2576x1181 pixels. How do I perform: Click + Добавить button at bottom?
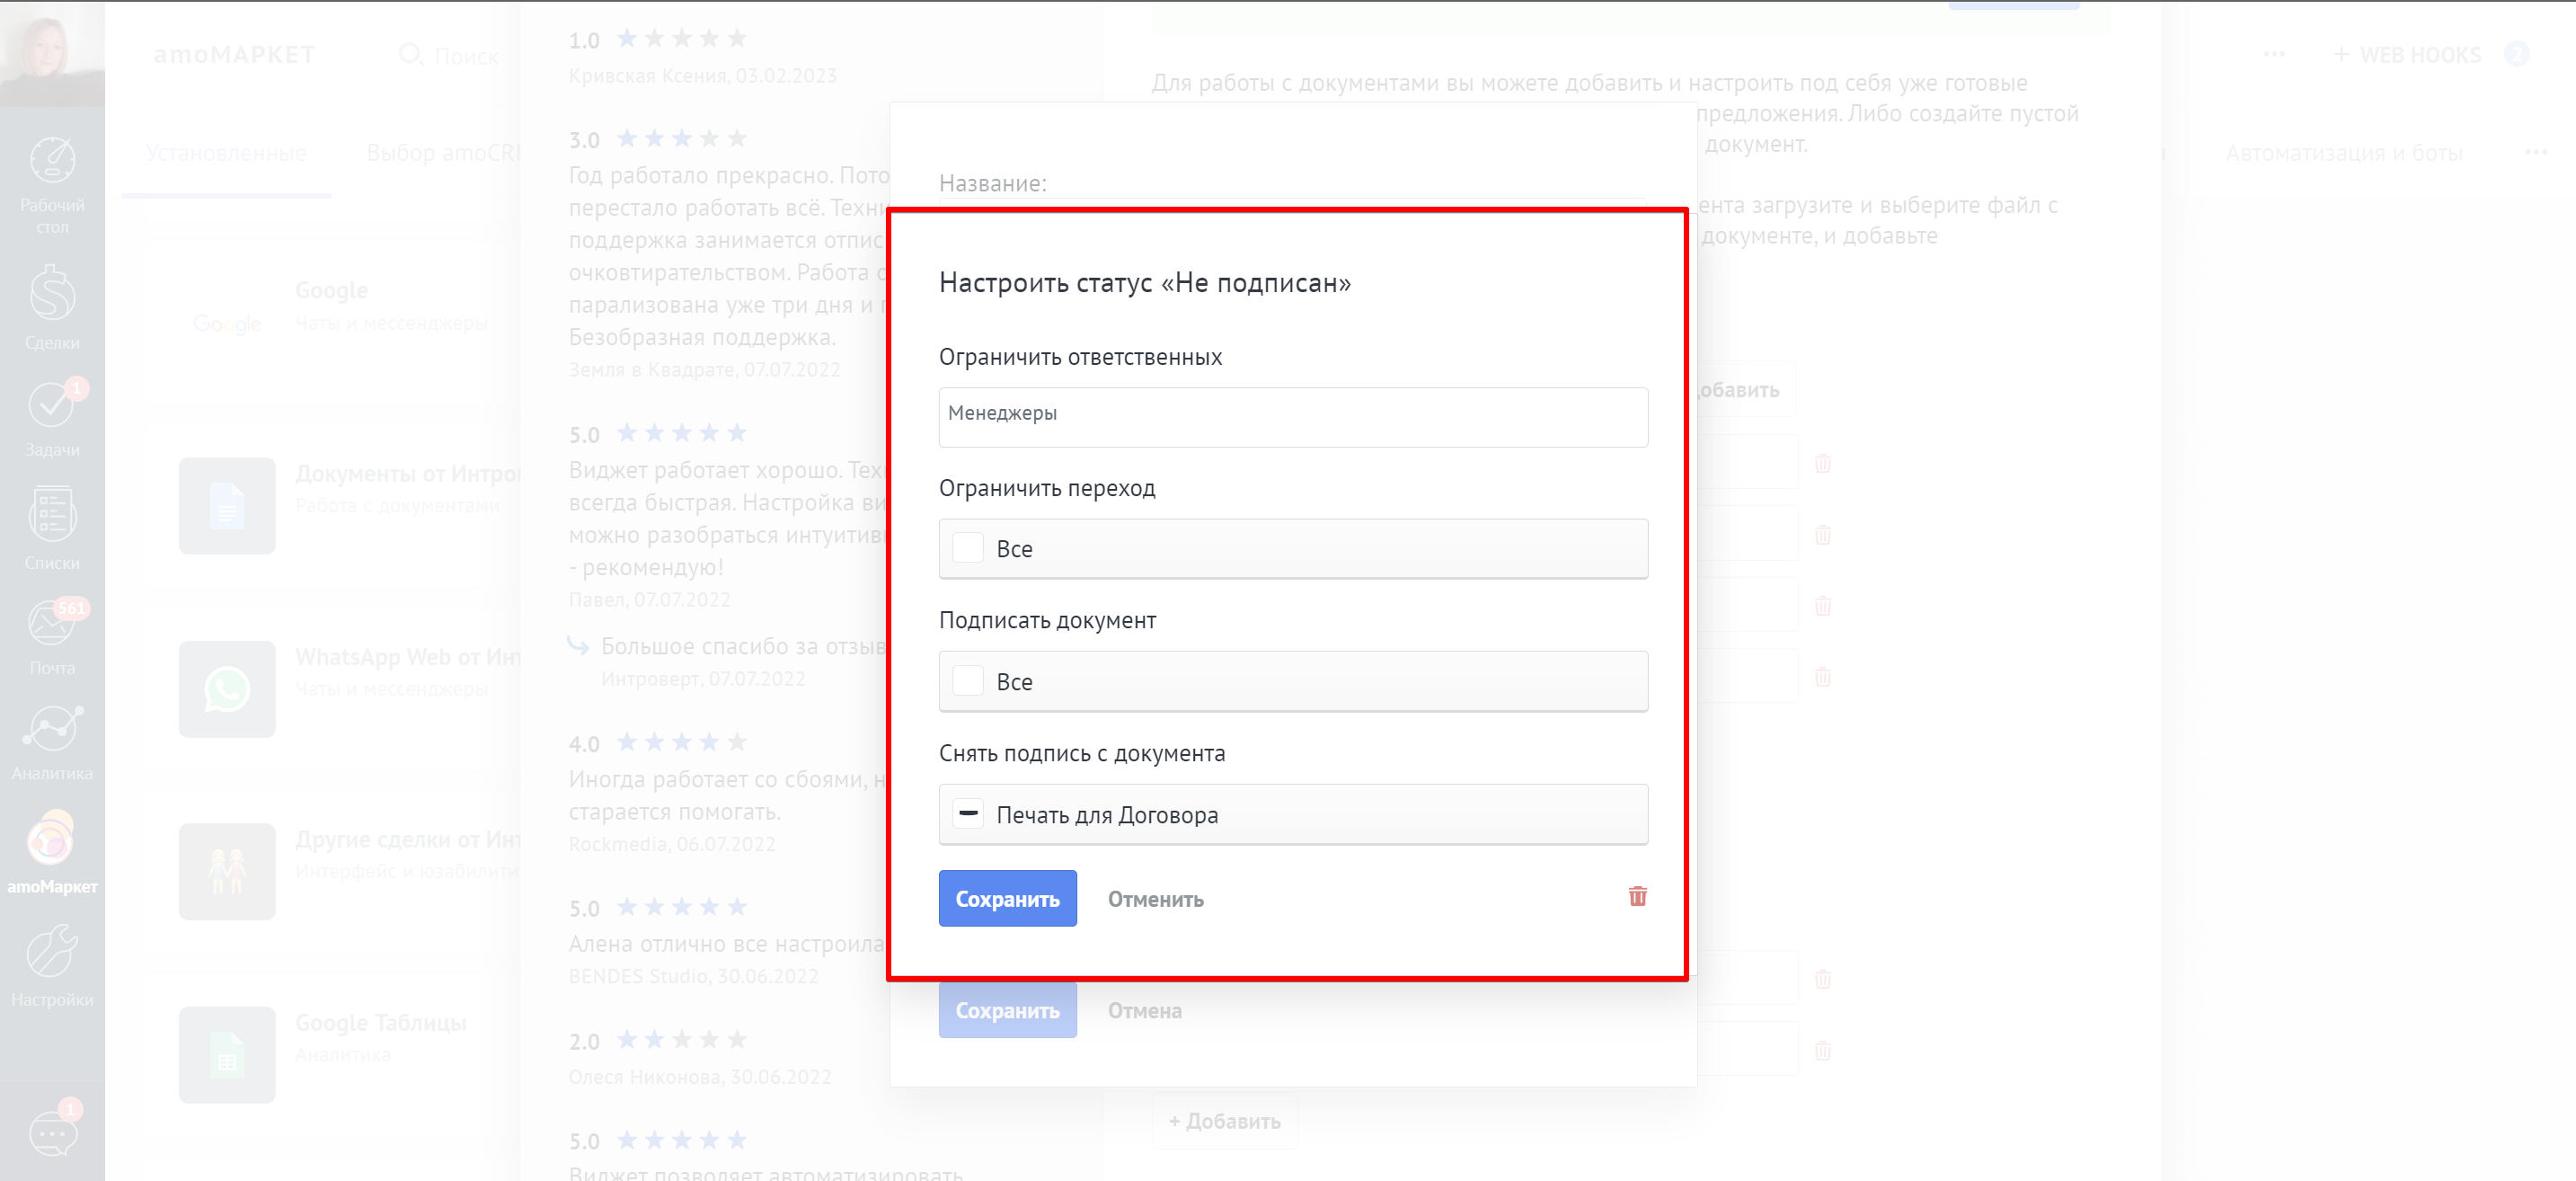coord(1225,1121)
